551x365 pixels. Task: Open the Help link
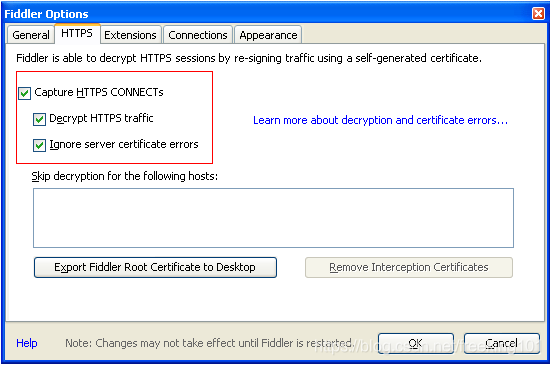point(27,343)
